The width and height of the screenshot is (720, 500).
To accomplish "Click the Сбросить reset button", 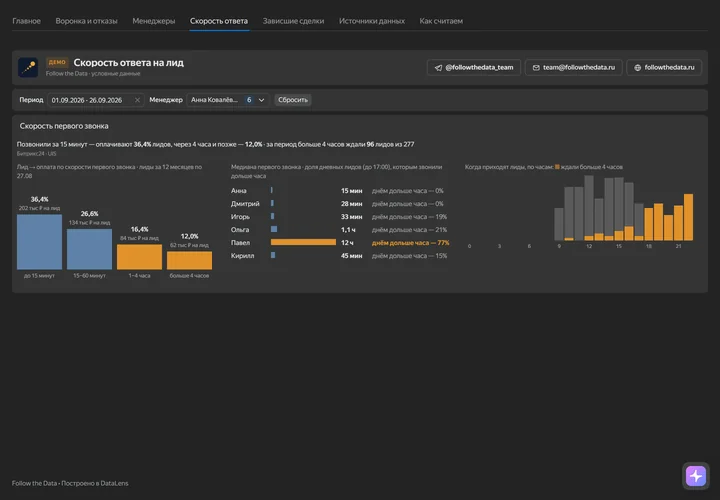I will point(293,100).
